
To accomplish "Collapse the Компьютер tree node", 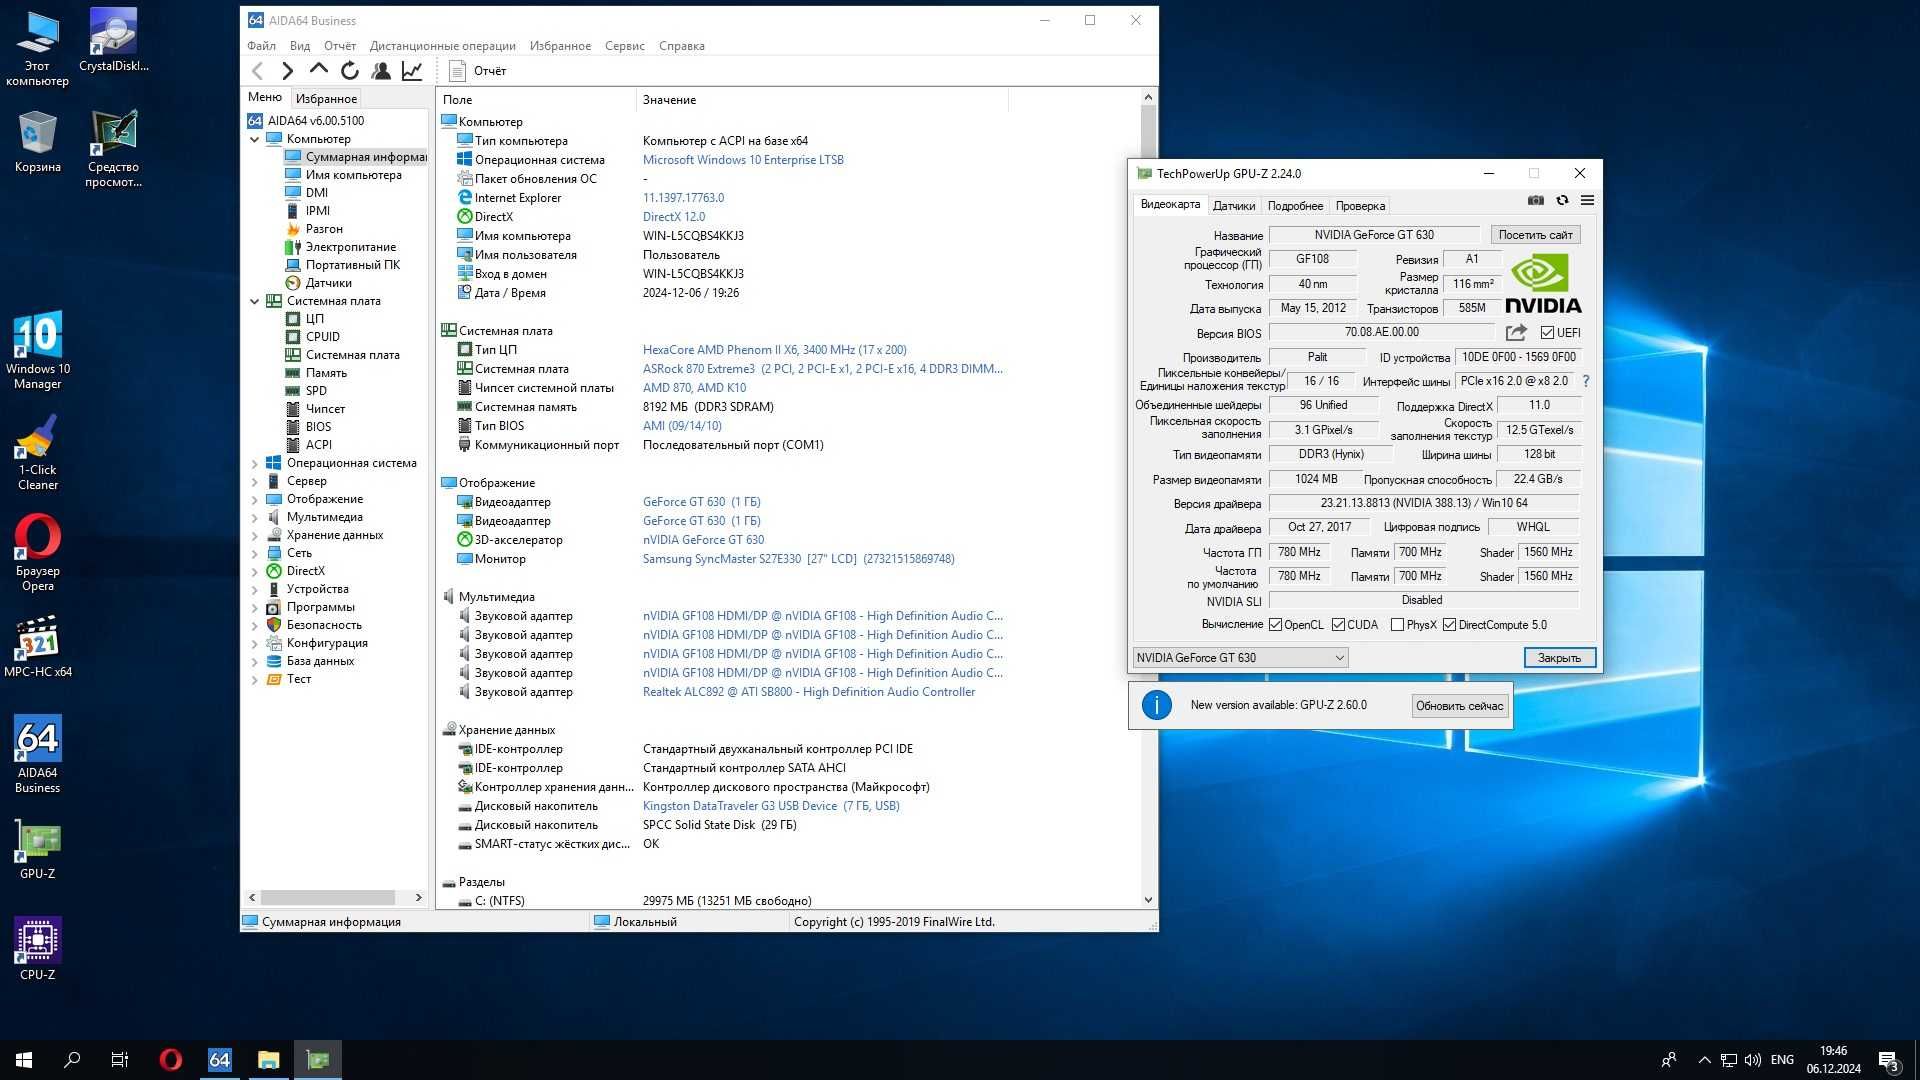I will 255,140.
